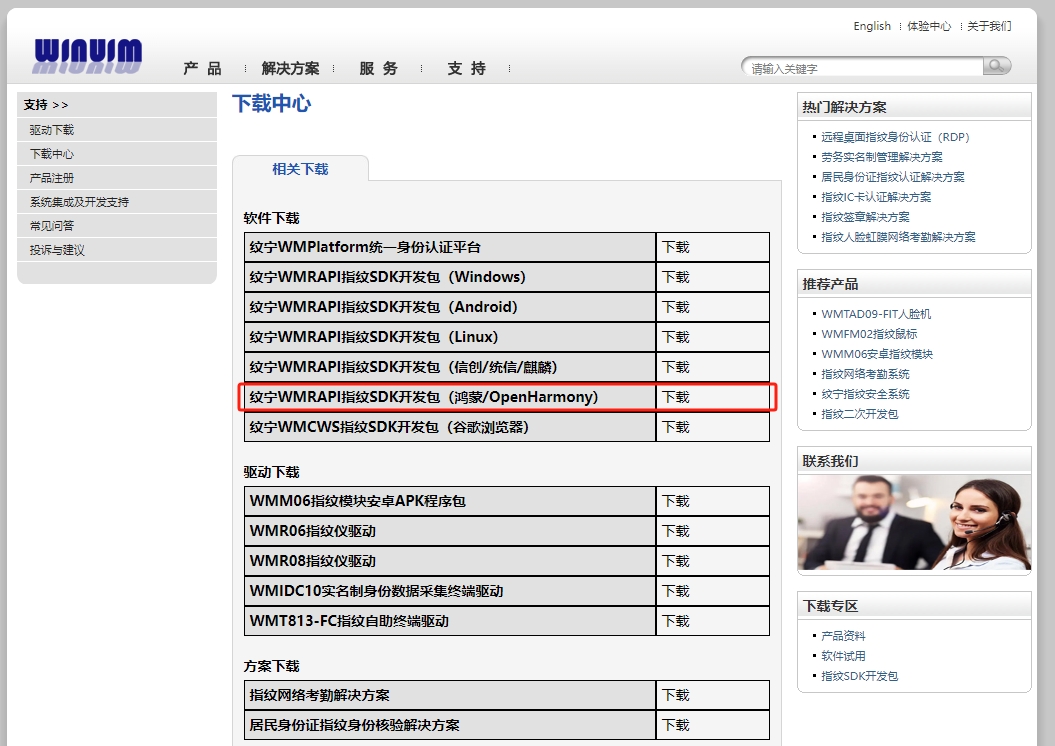Click 下载 for WMM06指纹模块安卓APK程序包

(676, 501)
